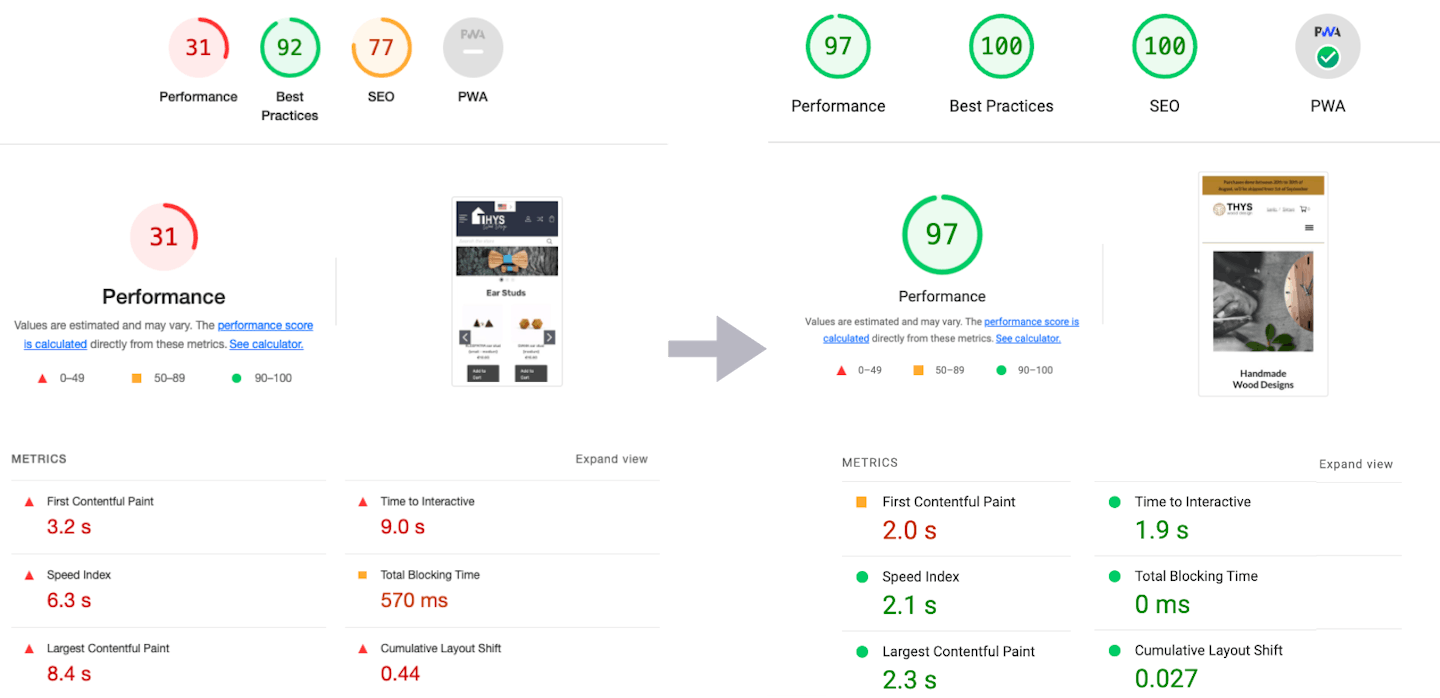Click the gray PWA badge in left report

tap(472, 48)
